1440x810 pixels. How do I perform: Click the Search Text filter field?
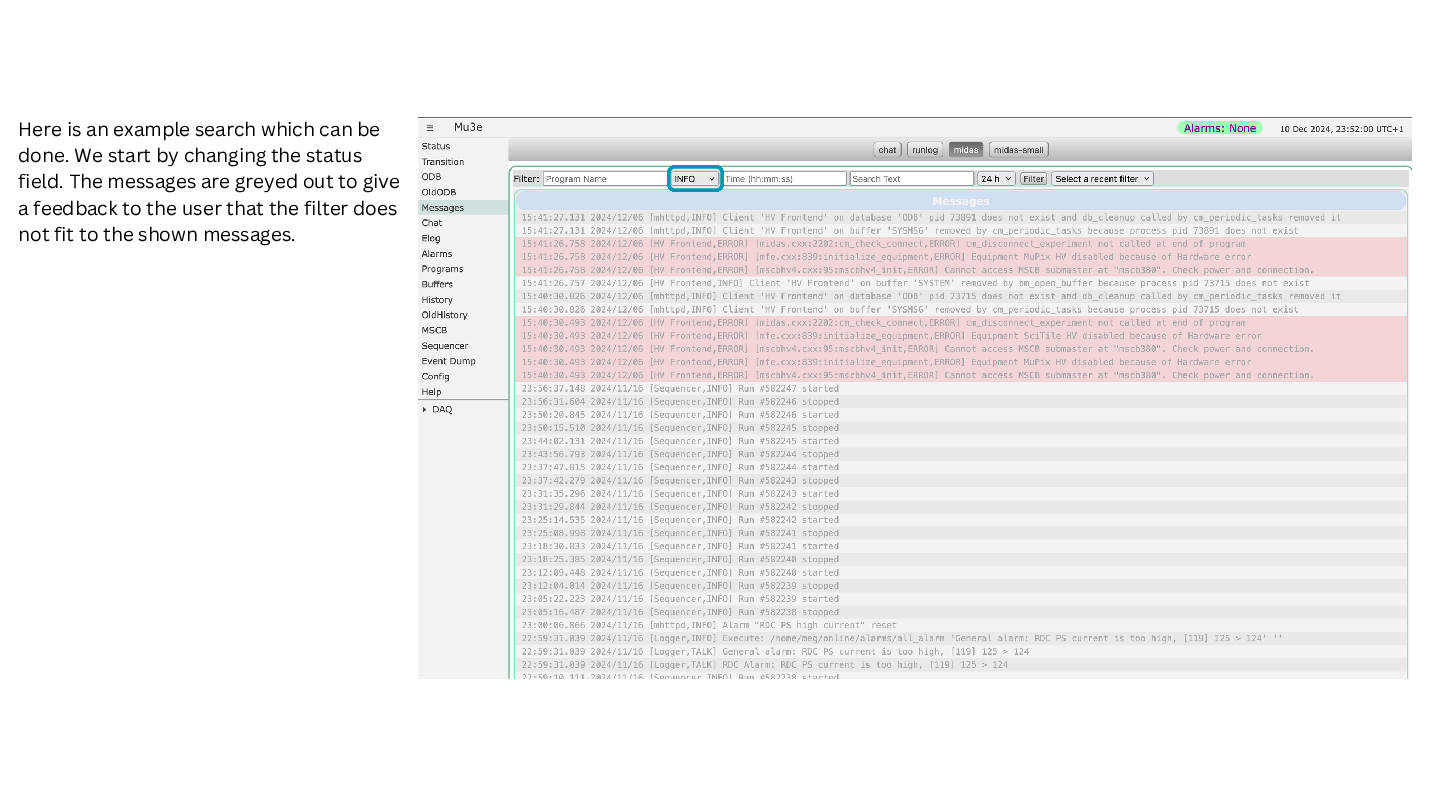coord(912,179)
